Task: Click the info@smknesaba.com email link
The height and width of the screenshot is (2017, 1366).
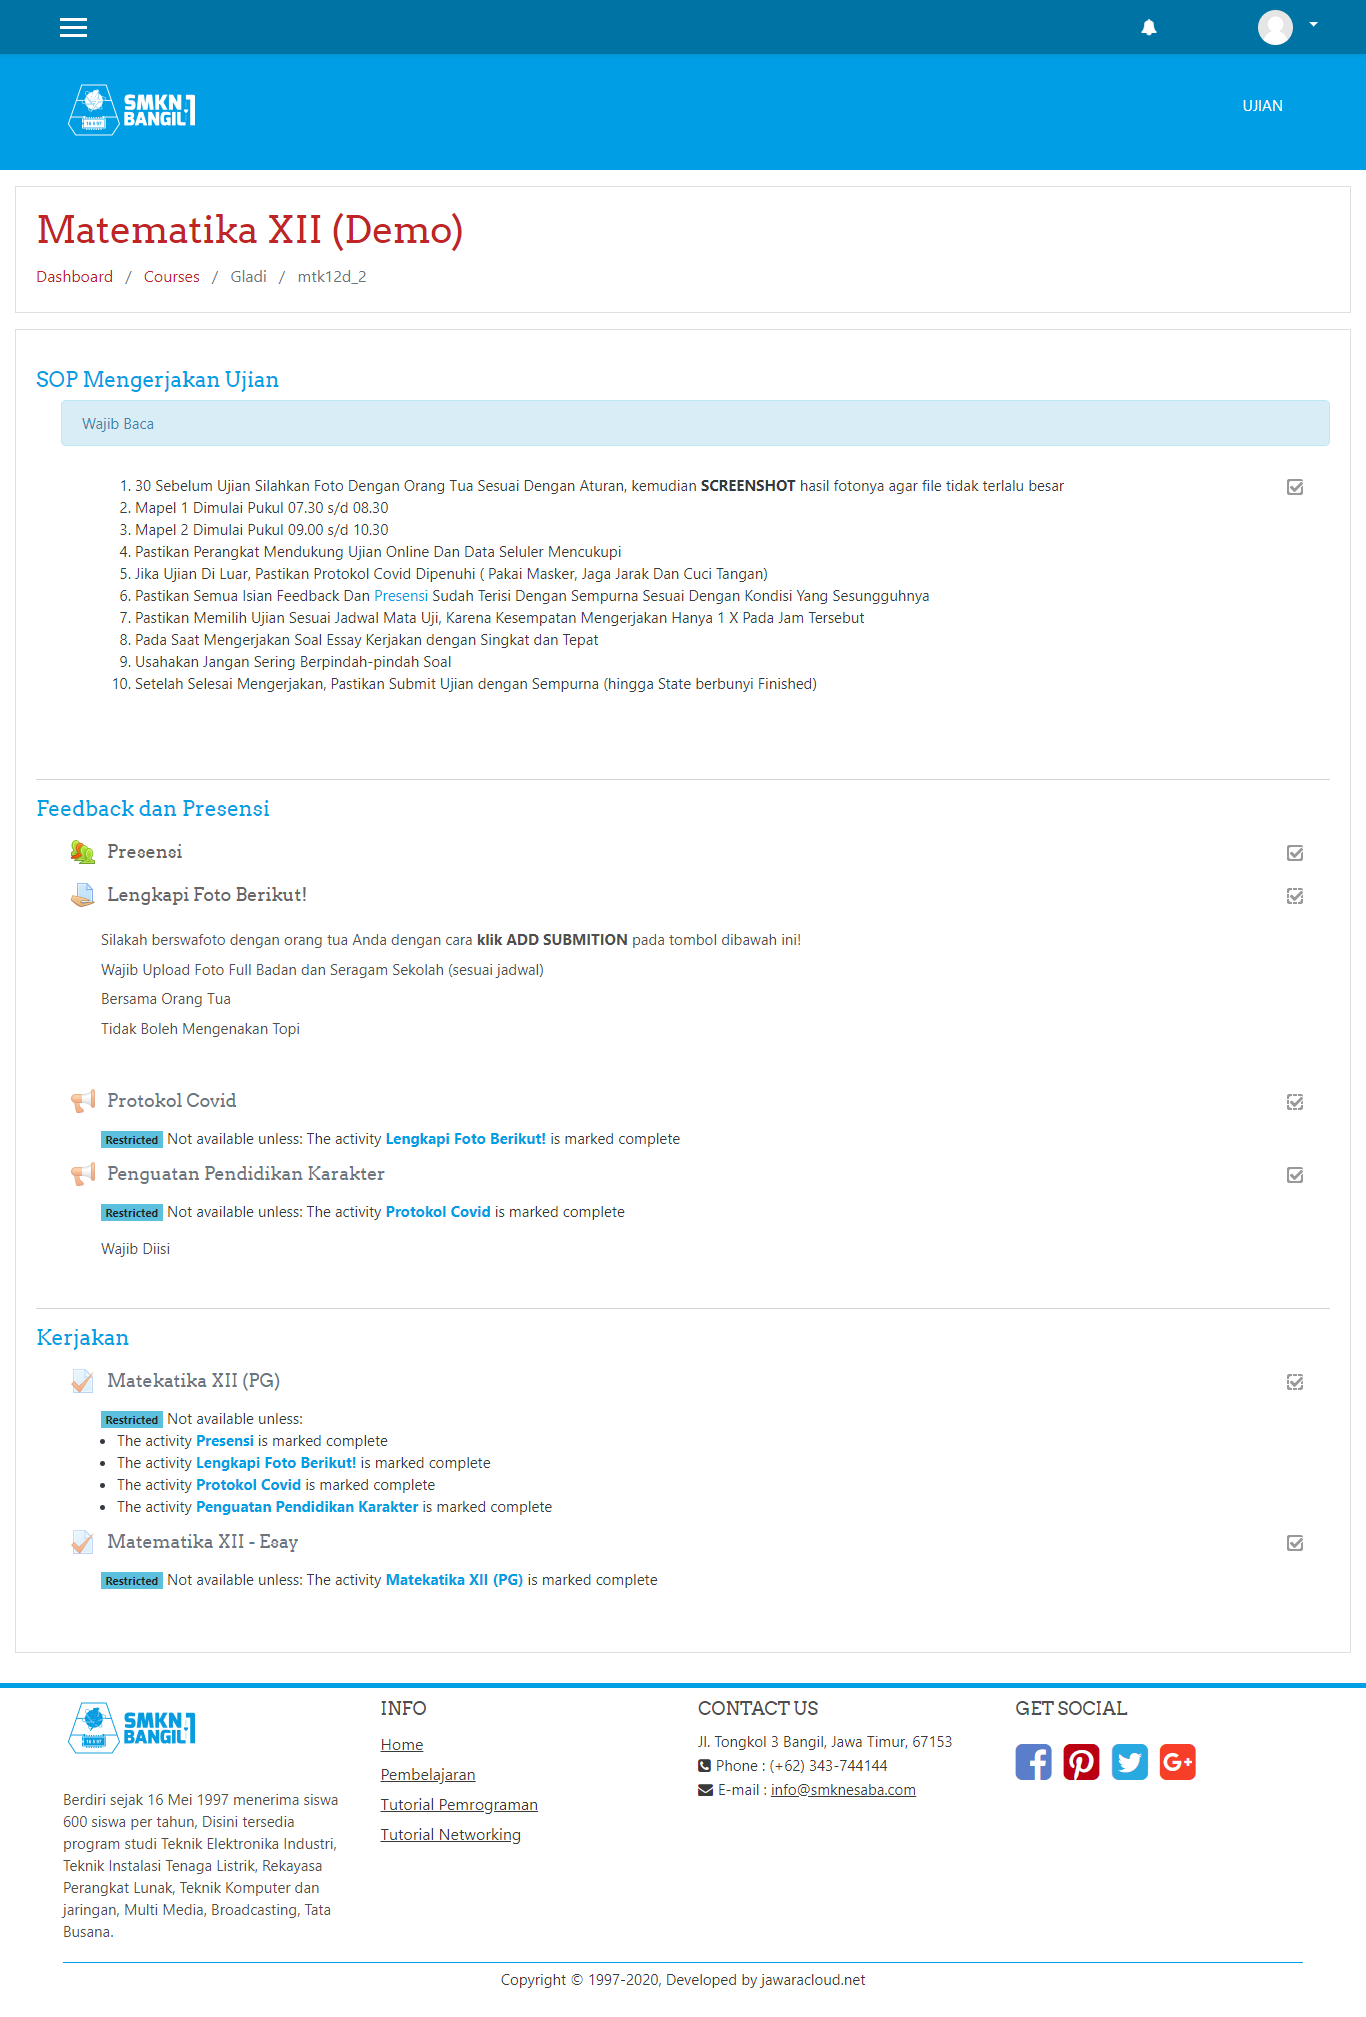Action: point(843,1790)
